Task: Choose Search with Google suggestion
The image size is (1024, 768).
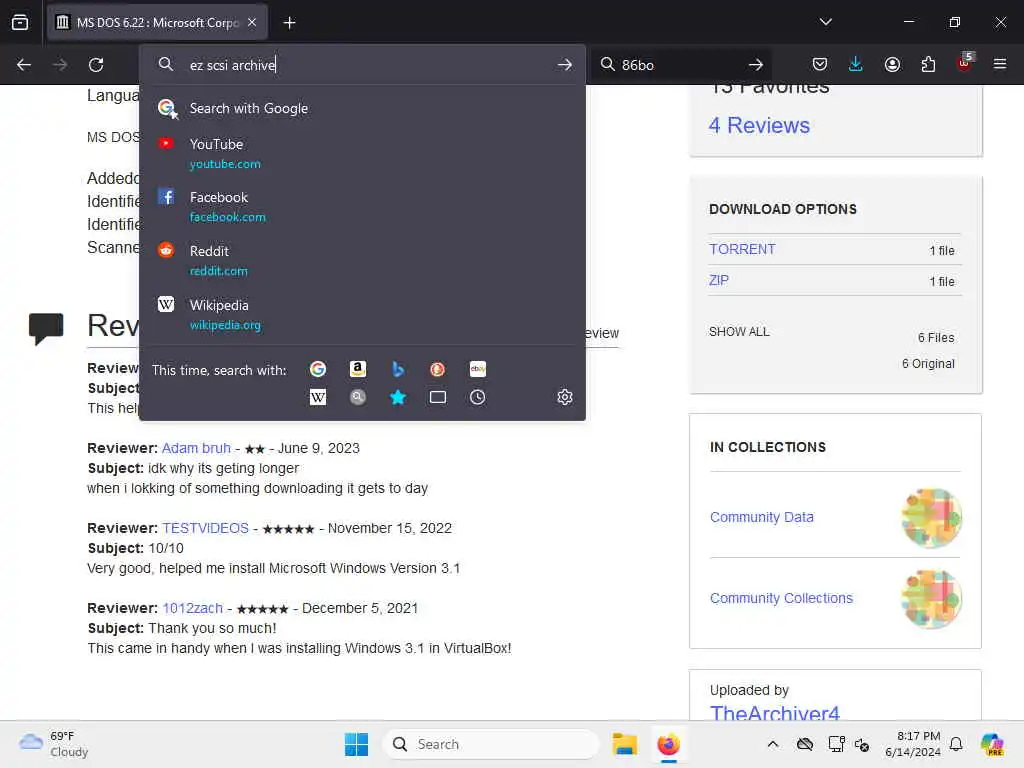Action: (x=362, y=108)
